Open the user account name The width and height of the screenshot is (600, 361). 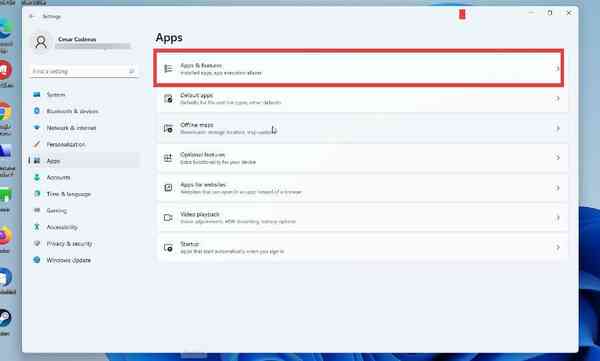click(x=77, y=39)
